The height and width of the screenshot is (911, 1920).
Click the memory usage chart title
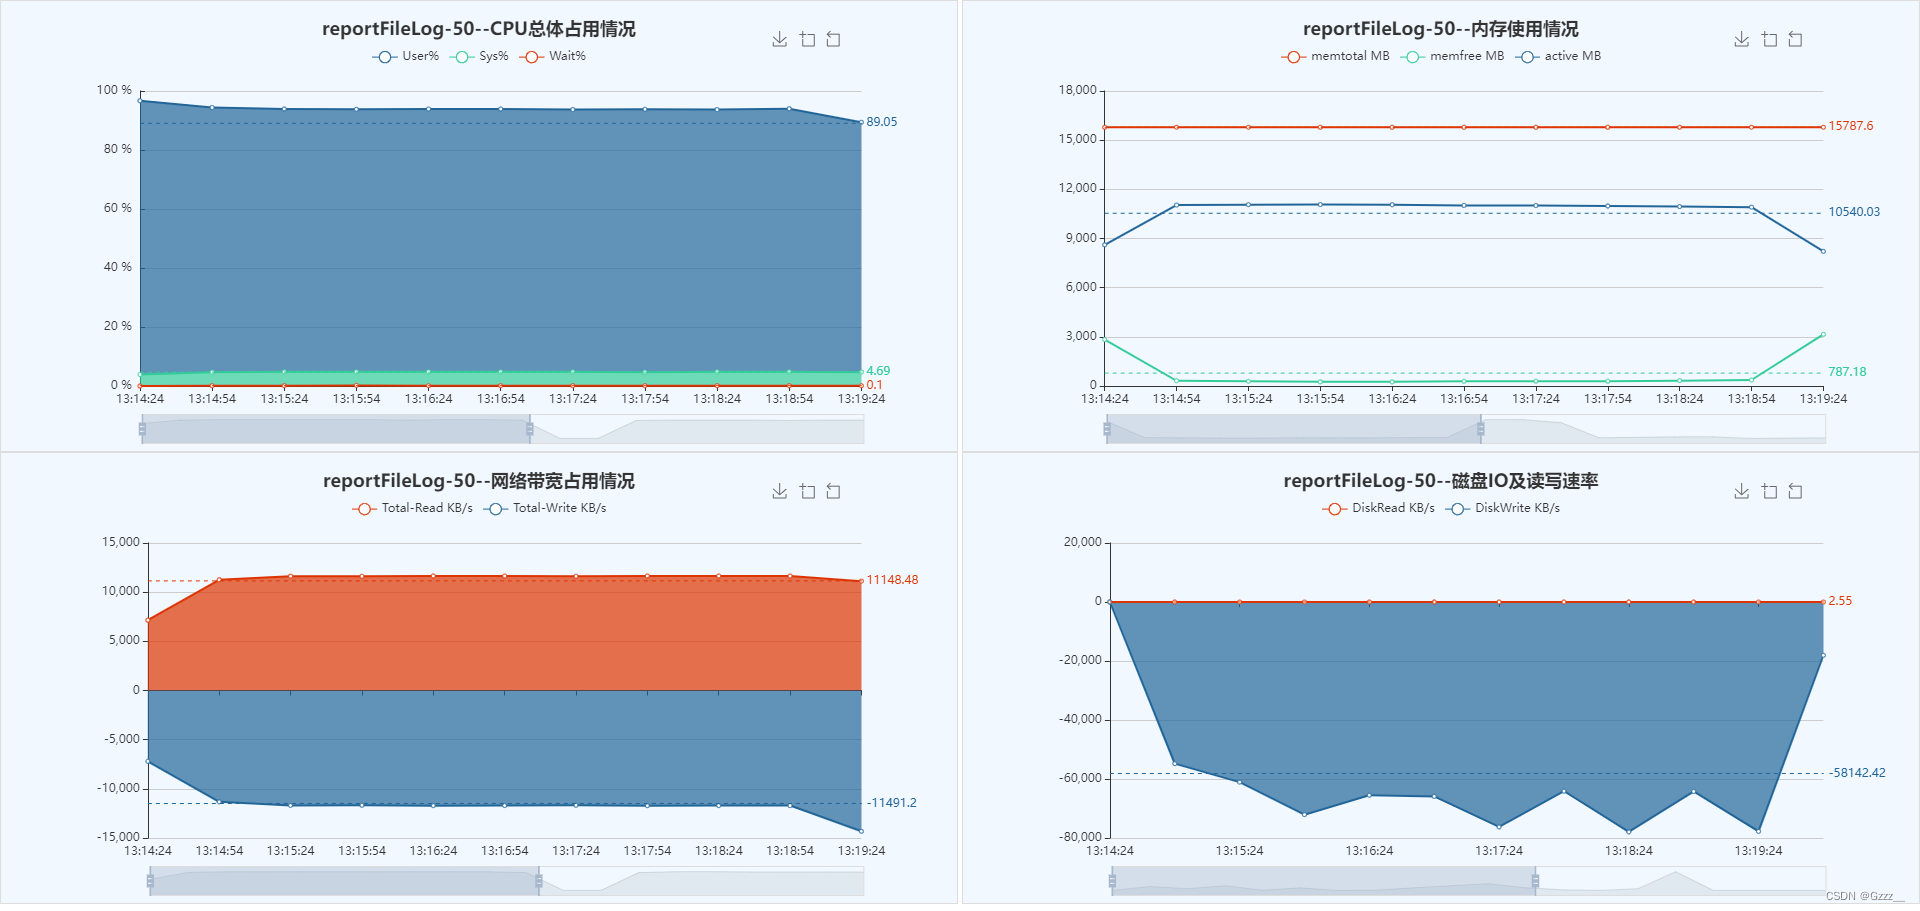tap(1440, 29)
